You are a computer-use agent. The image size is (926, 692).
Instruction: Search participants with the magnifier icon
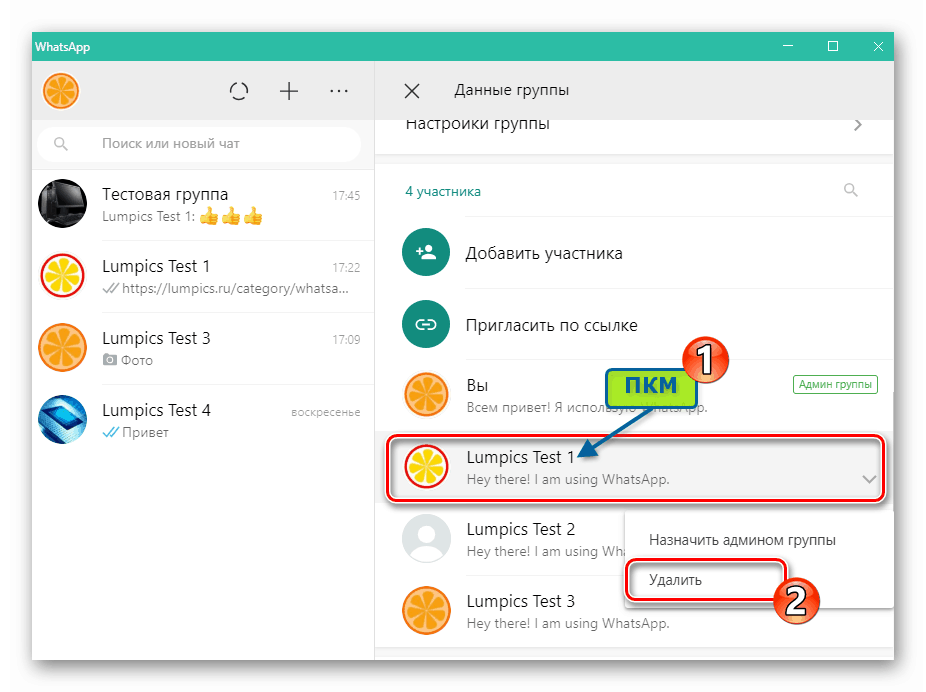pyautogui.click(x=850, y=190)
